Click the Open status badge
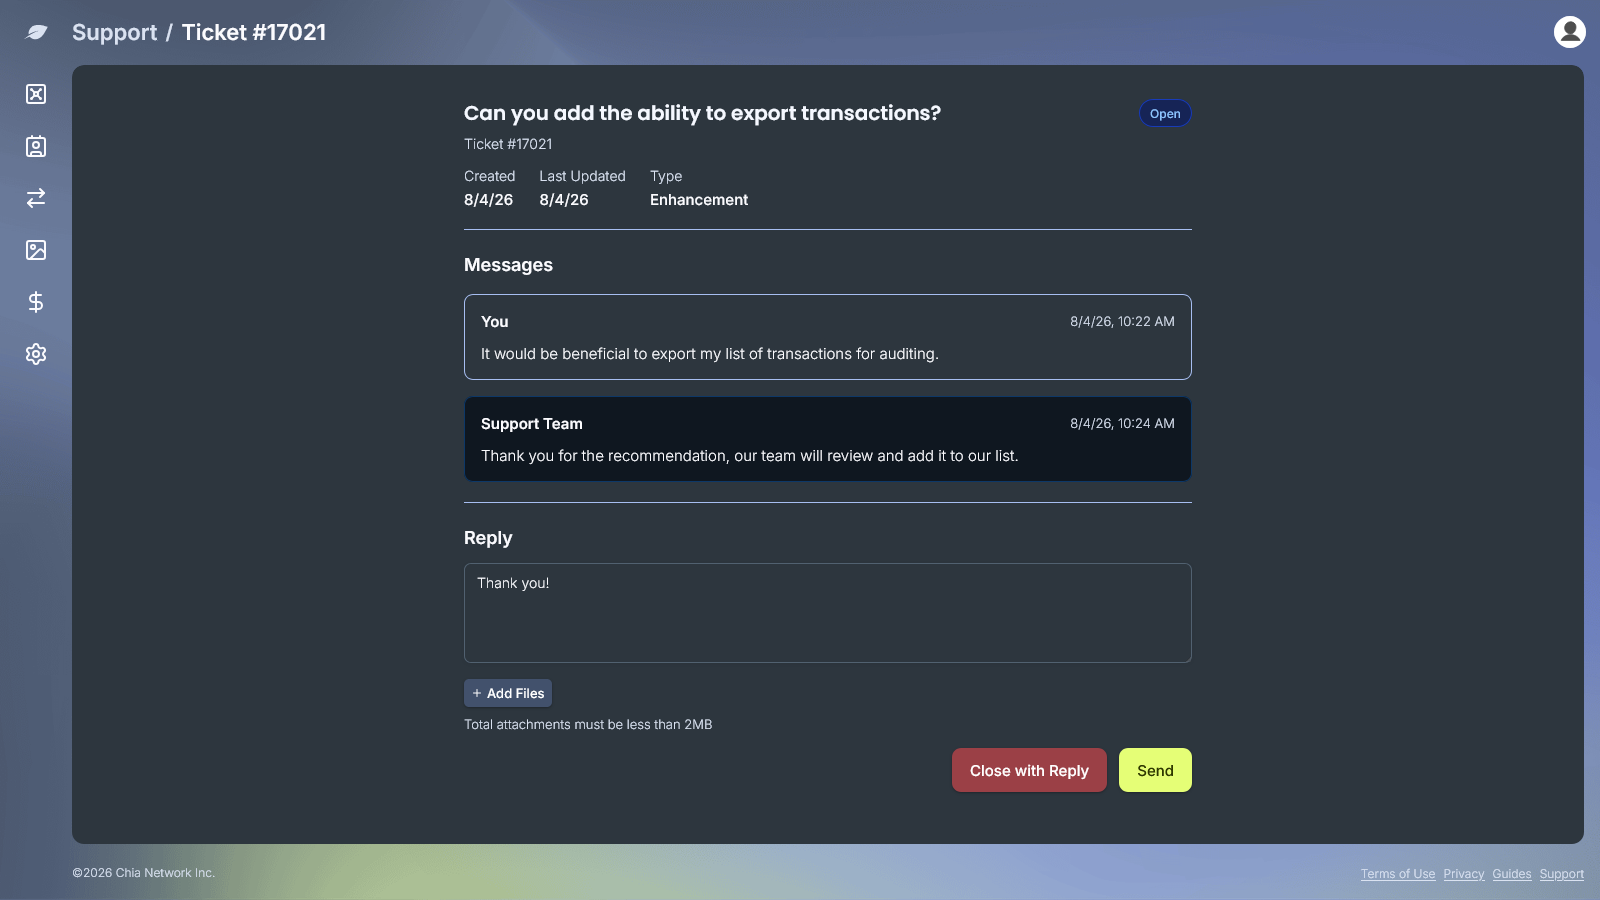The width and height of the screenshot is (1600, 900). click(1165, 114)
